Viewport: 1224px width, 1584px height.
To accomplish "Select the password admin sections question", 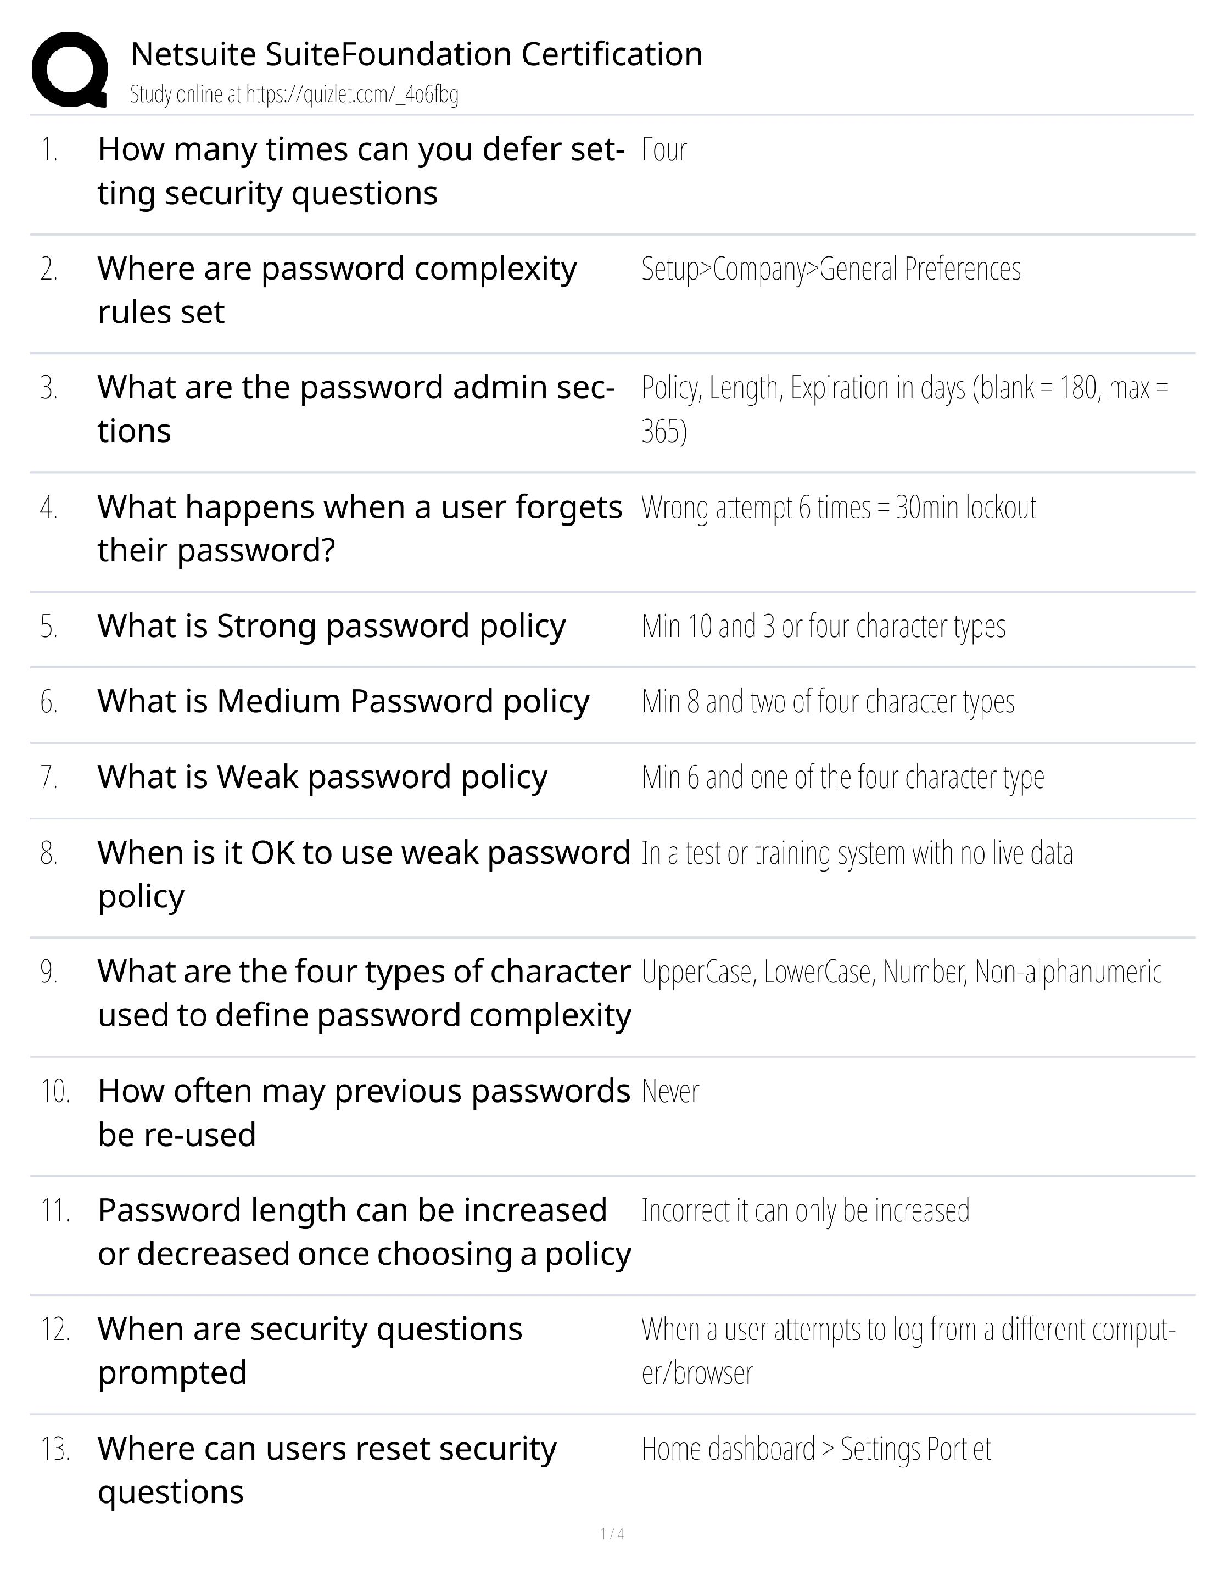I will coord(355,408).
